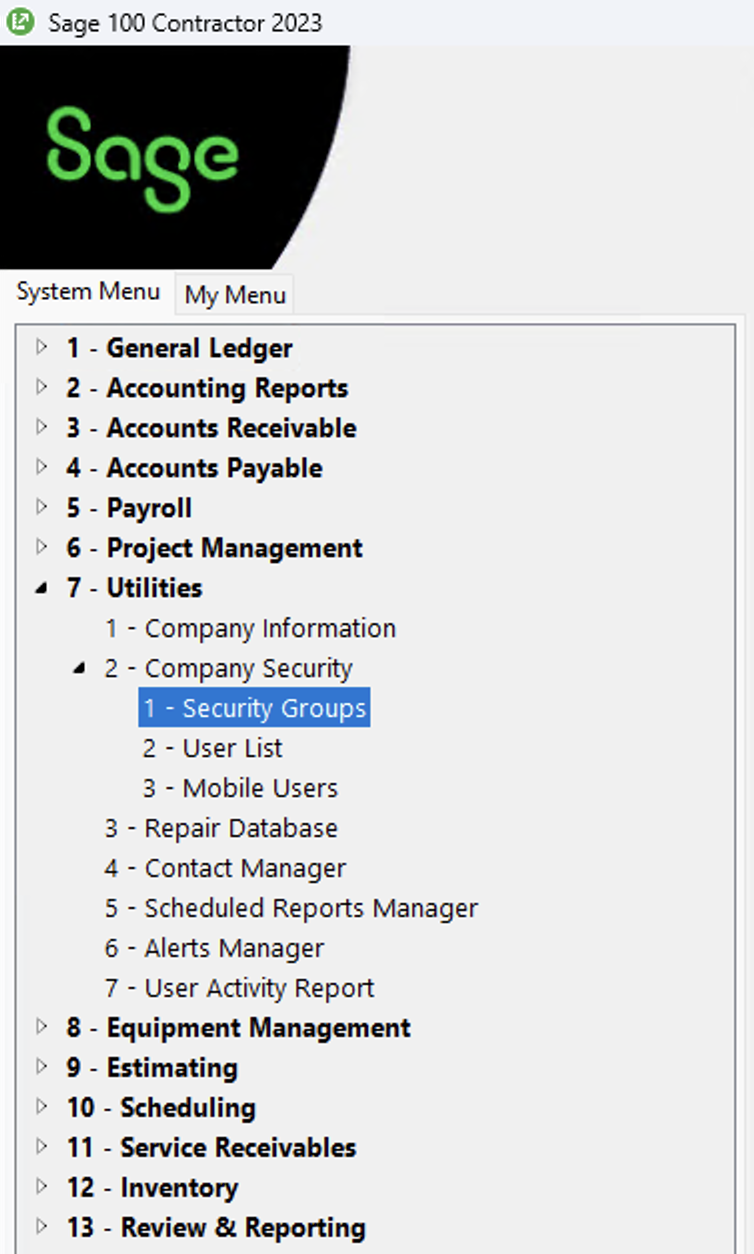The width and height of the screenshot is (754, 1254).
Task: Collapse the Company Security subtree arrow
Action: [79, 668]
